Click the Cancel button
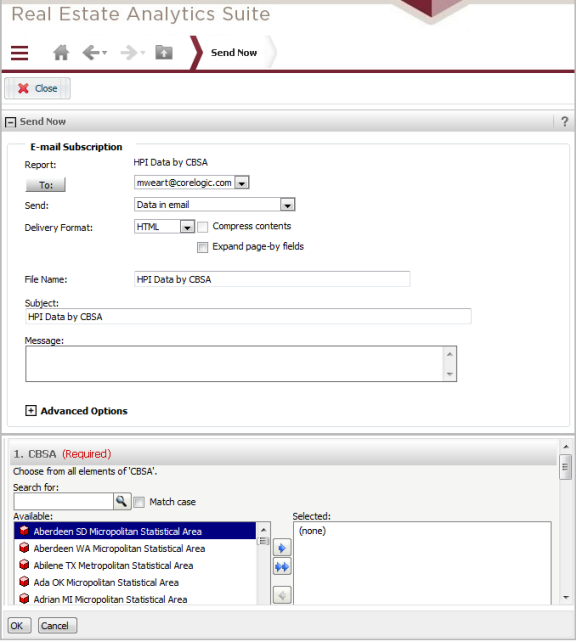 tap(57, 625)
